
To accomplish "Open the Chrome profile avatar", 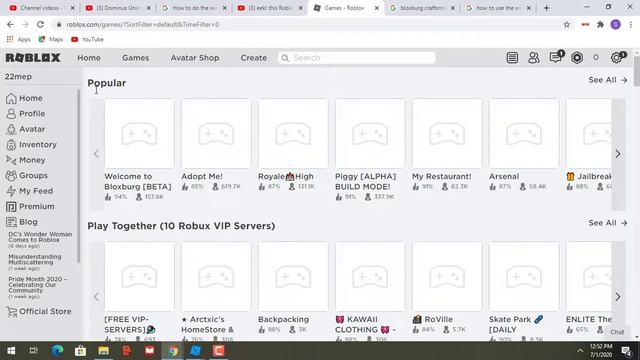I will coord(616,24).
